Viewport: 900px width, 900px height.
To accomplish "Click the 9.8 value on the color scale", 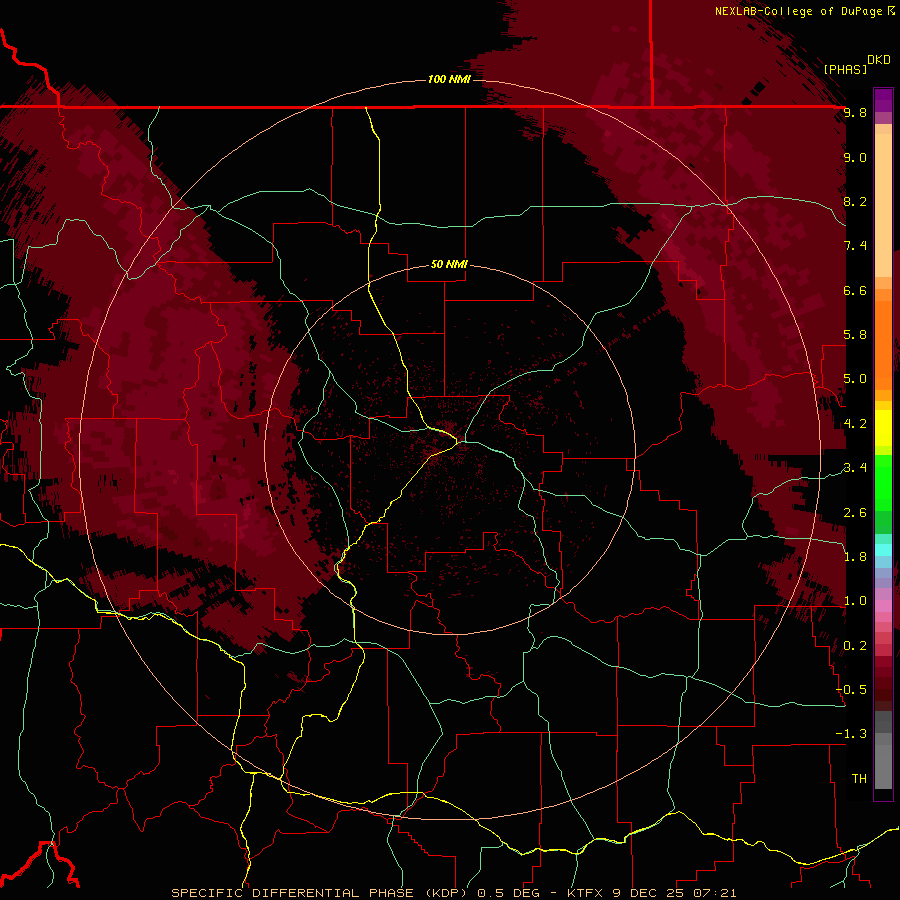I will (855, 113).
